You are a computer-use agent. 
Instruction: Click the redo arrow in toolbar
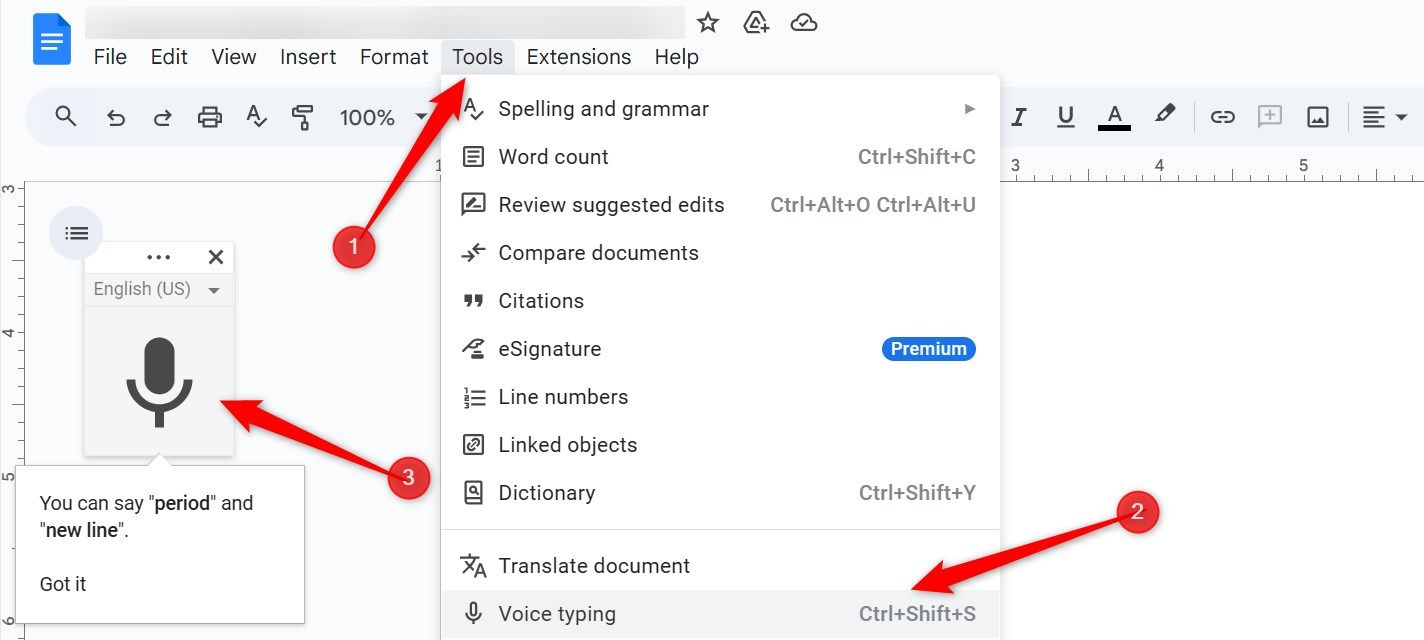[x=162, y=118]
